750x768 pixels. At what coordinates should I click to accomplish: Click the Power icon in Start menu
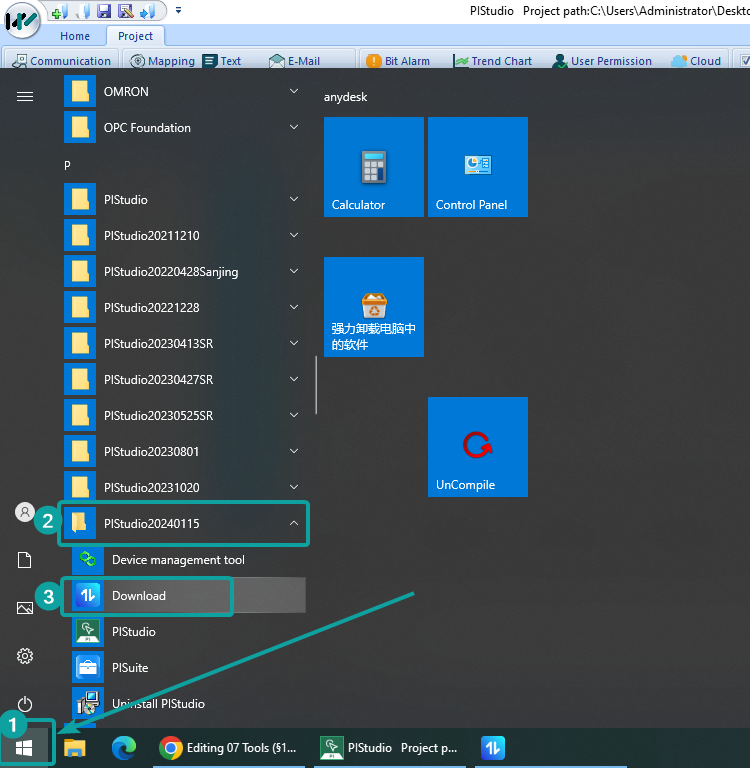click(25, 704)
